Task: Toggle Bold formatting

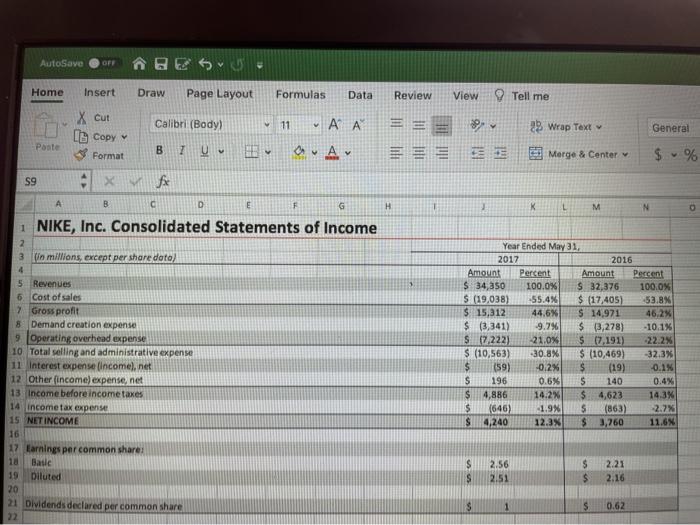Action: (x=159, y=150)
